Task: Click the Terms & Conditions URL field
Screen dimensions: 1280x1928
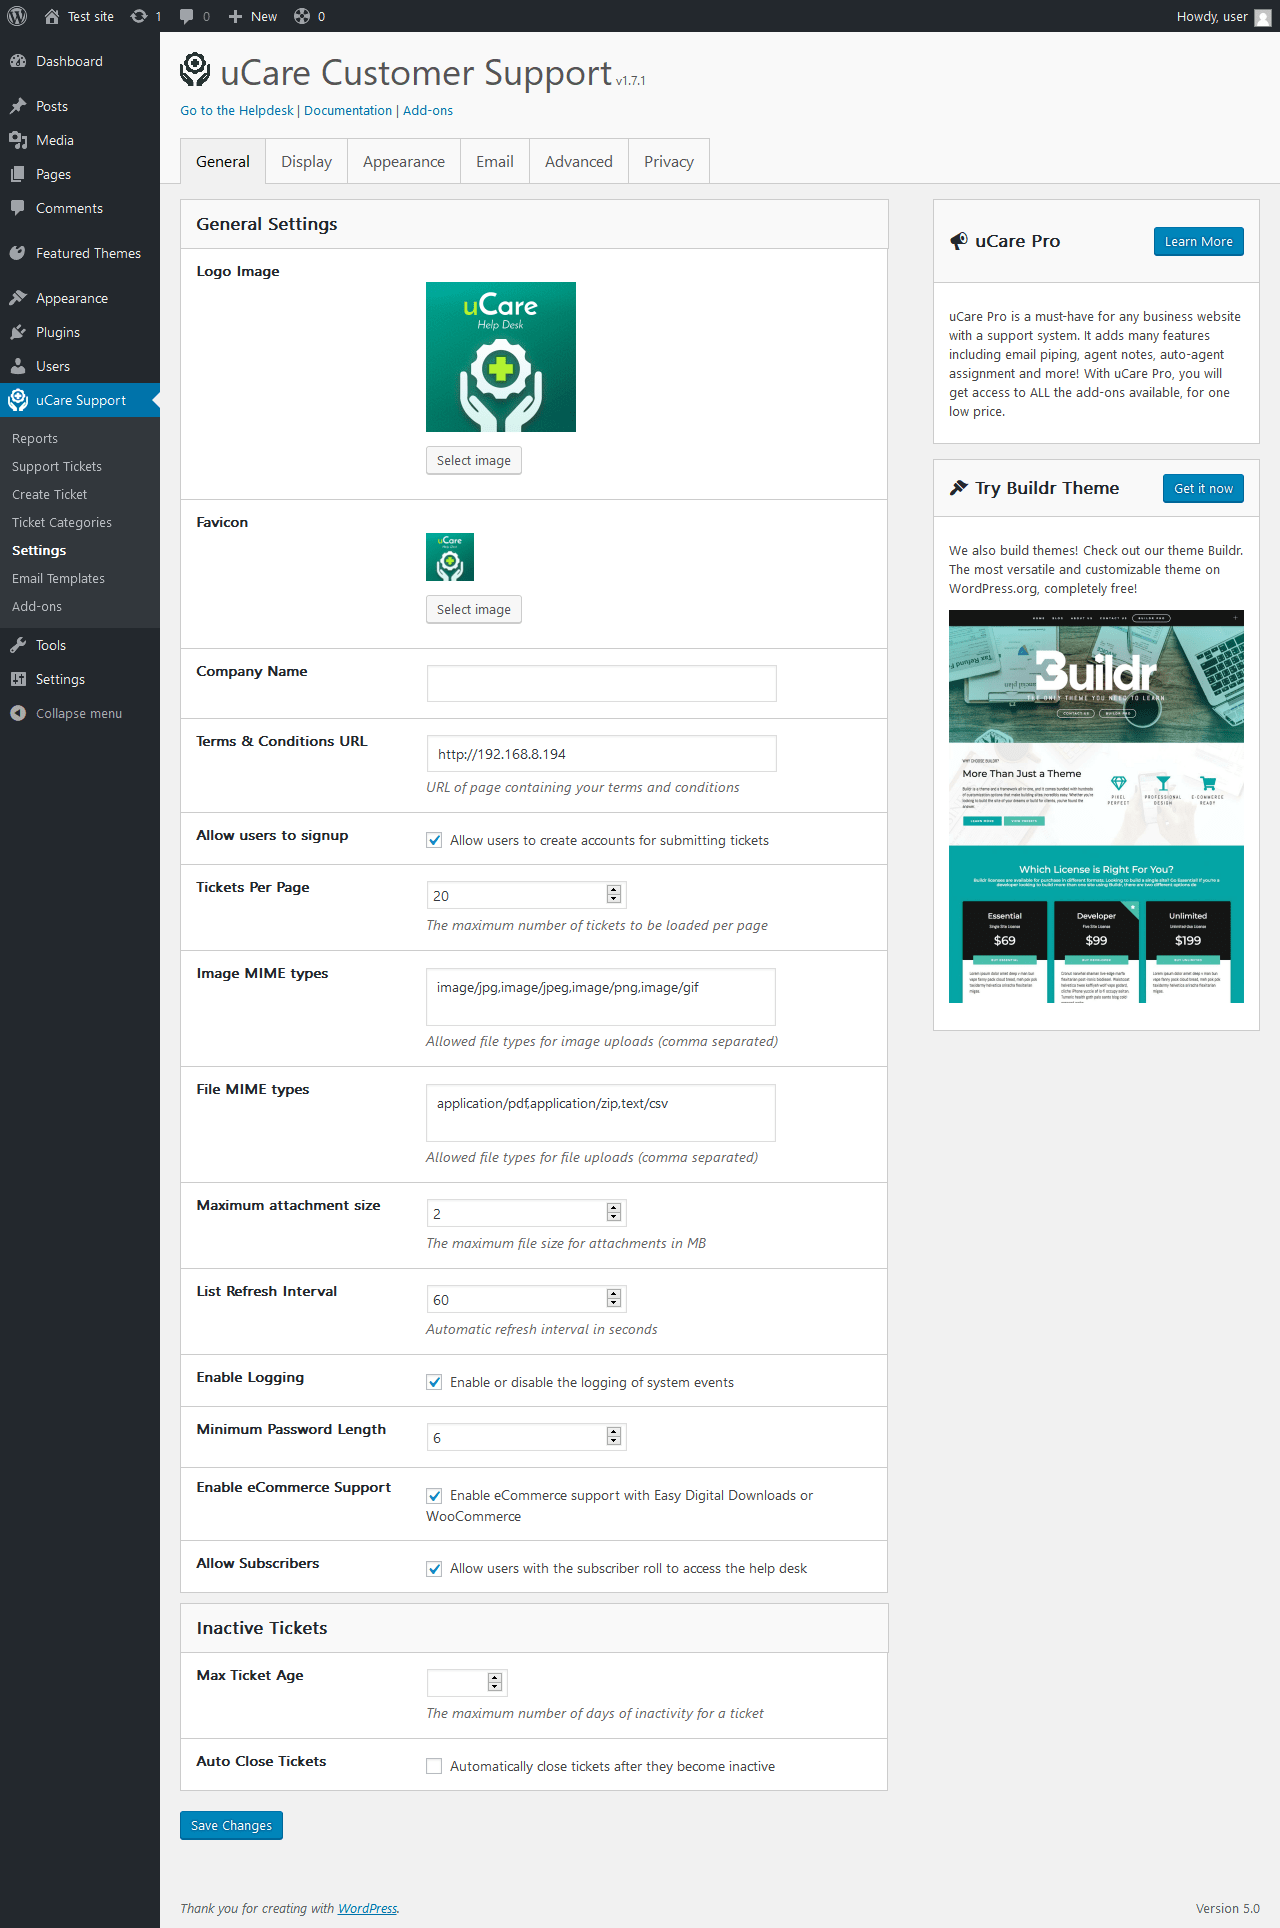Action: (x=601, y=753)
